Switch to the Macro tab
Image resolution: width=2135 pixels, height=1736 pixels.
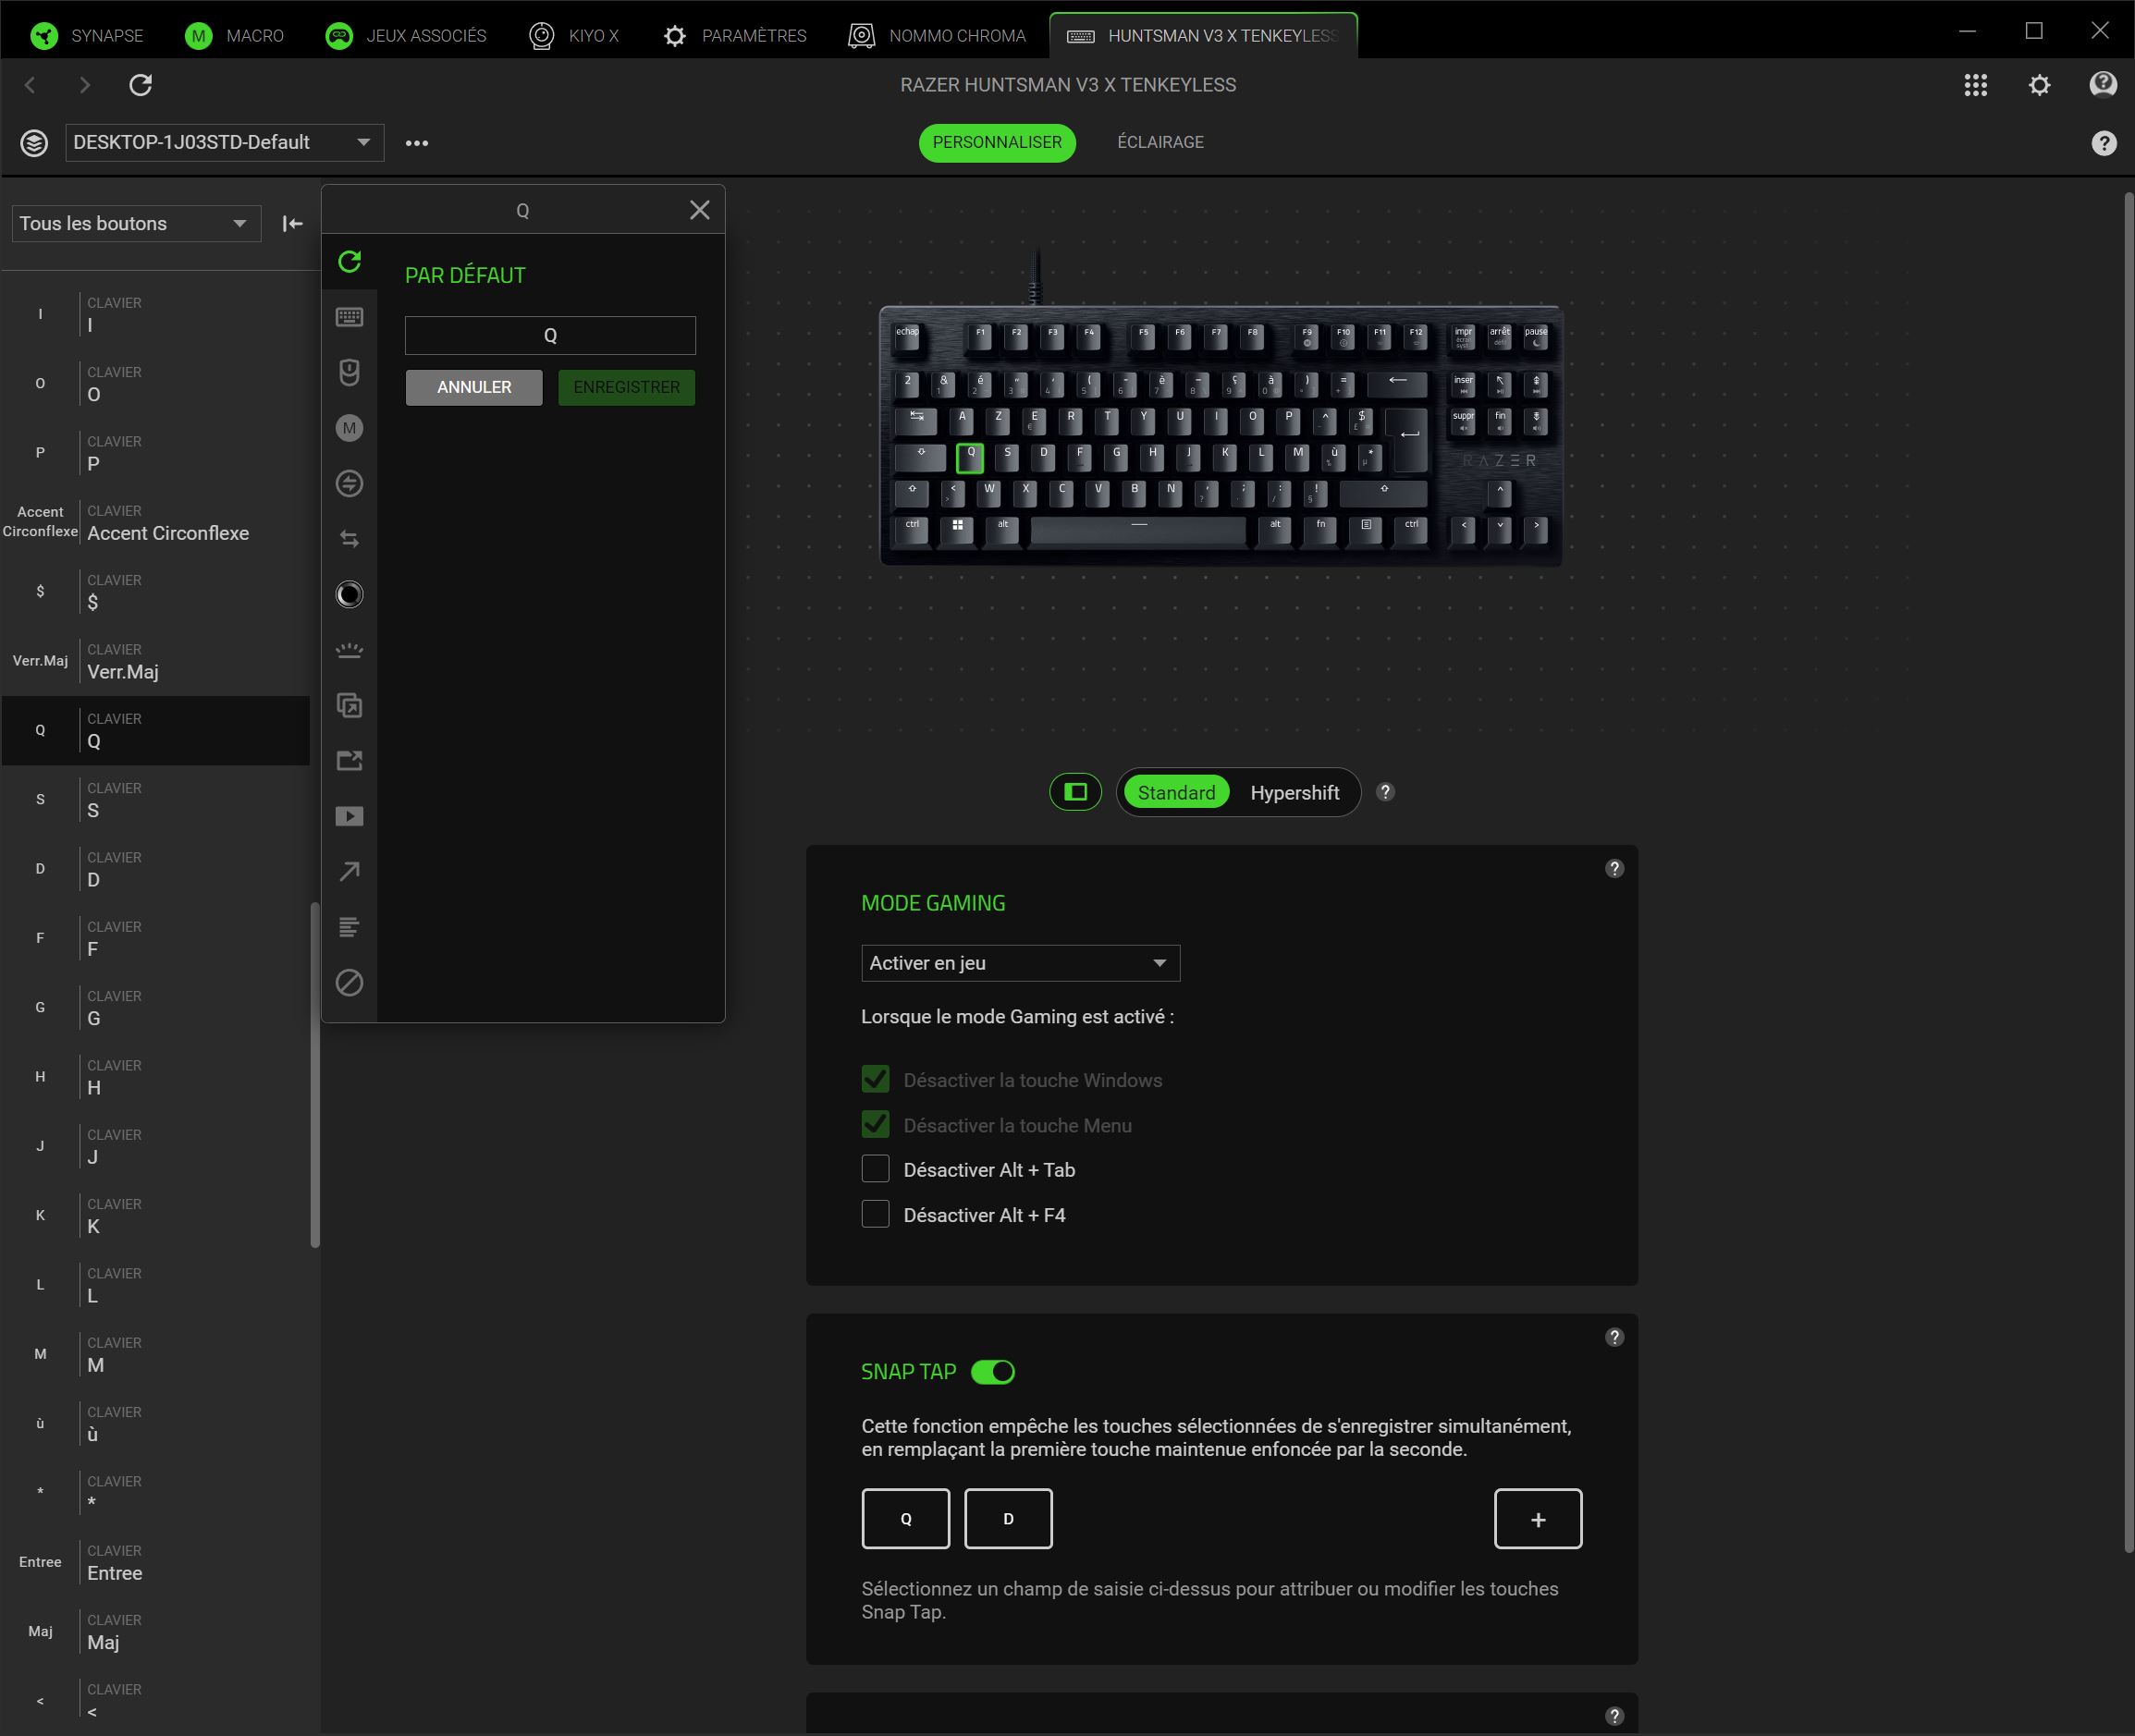(x=235, y=36)
